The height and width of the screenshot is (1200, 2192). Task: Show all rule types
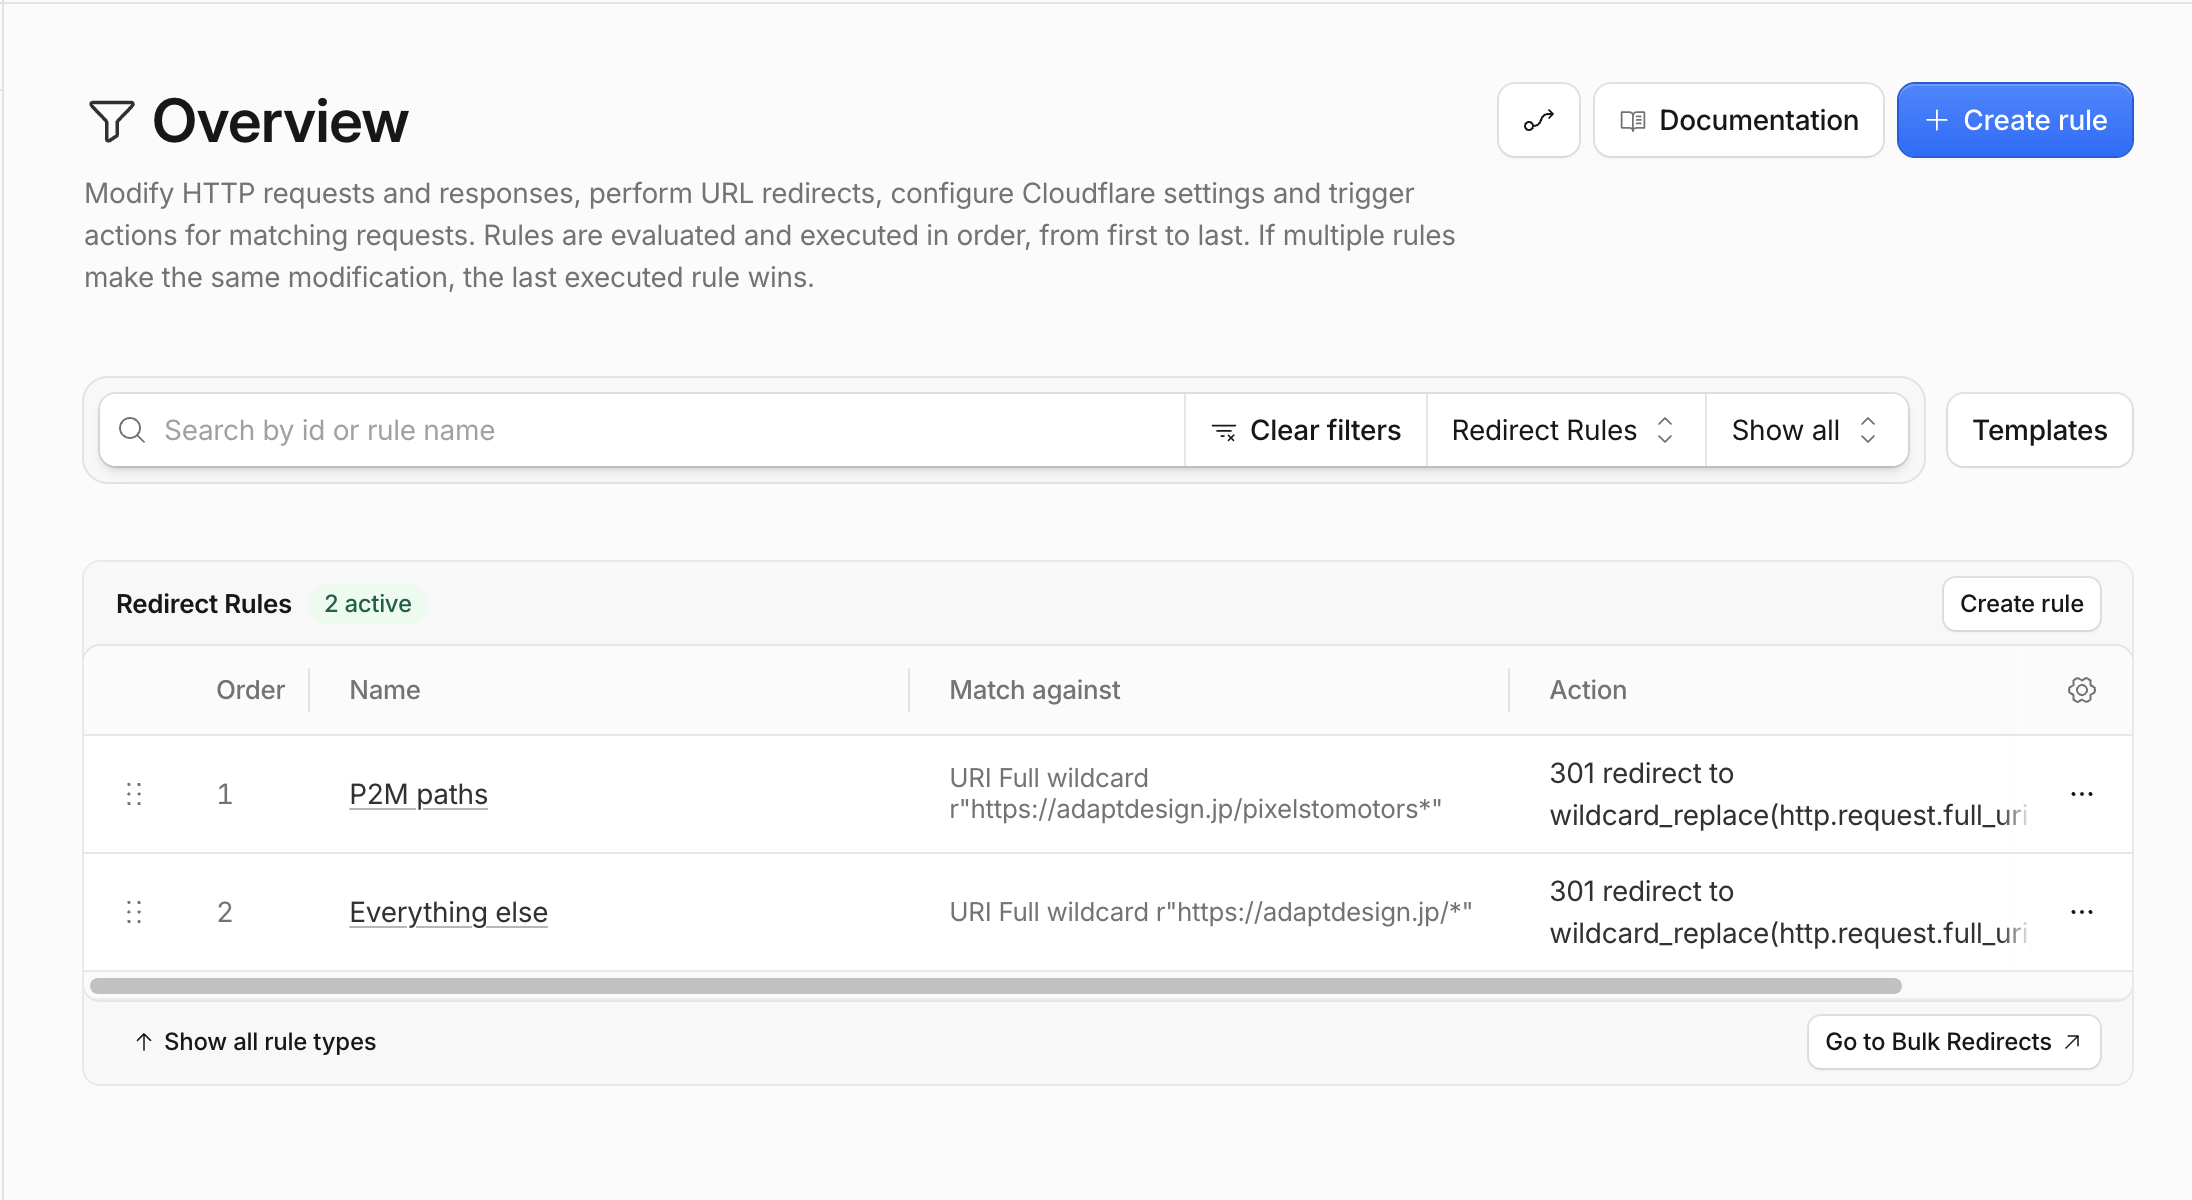click(255, 1042)
